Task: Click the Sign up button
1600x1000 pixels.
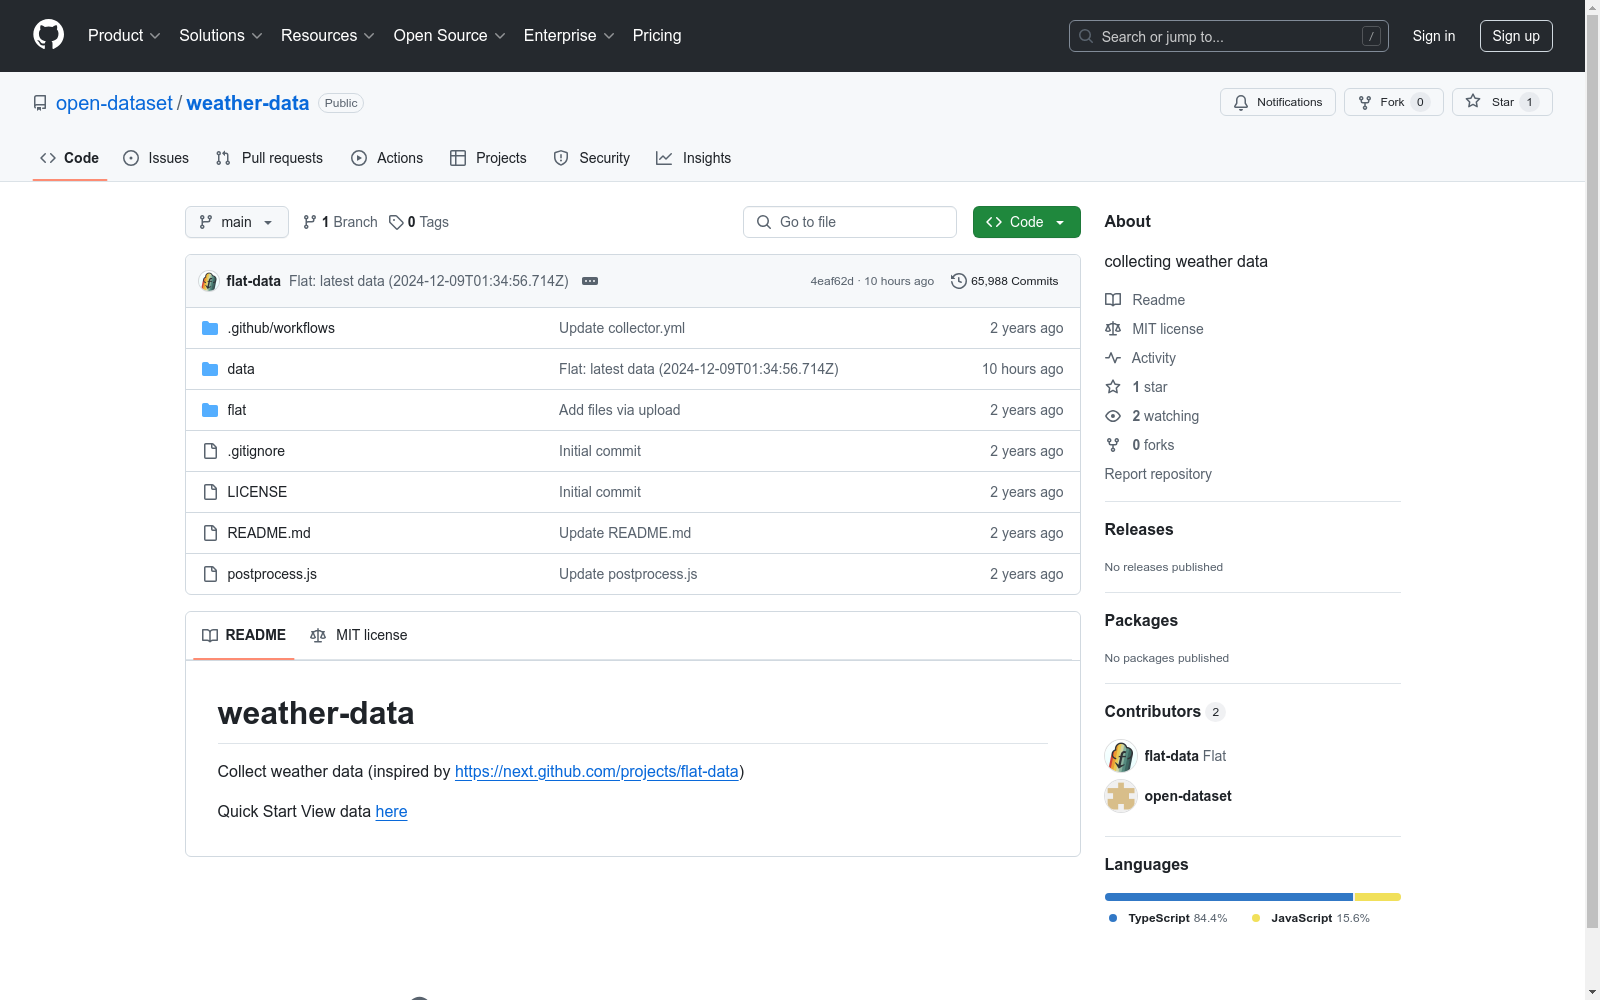Action: tap(1516, 36)
